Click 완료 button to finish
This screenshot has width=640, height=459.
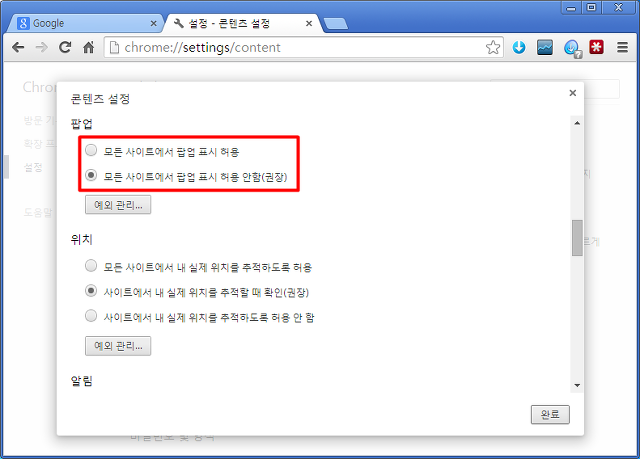(x=550, y=415)
